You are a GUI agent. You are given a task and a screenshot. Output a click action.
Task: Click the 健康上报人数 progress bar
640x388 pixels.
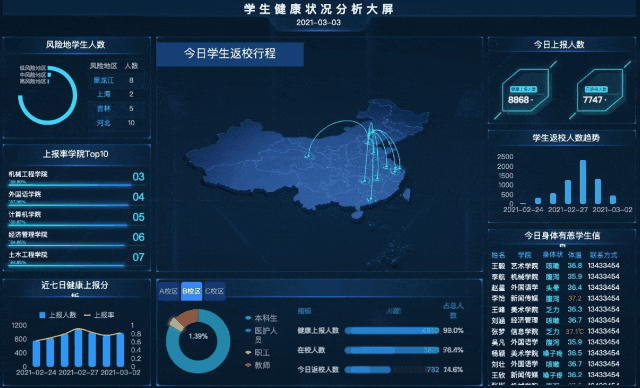(392, 330)
